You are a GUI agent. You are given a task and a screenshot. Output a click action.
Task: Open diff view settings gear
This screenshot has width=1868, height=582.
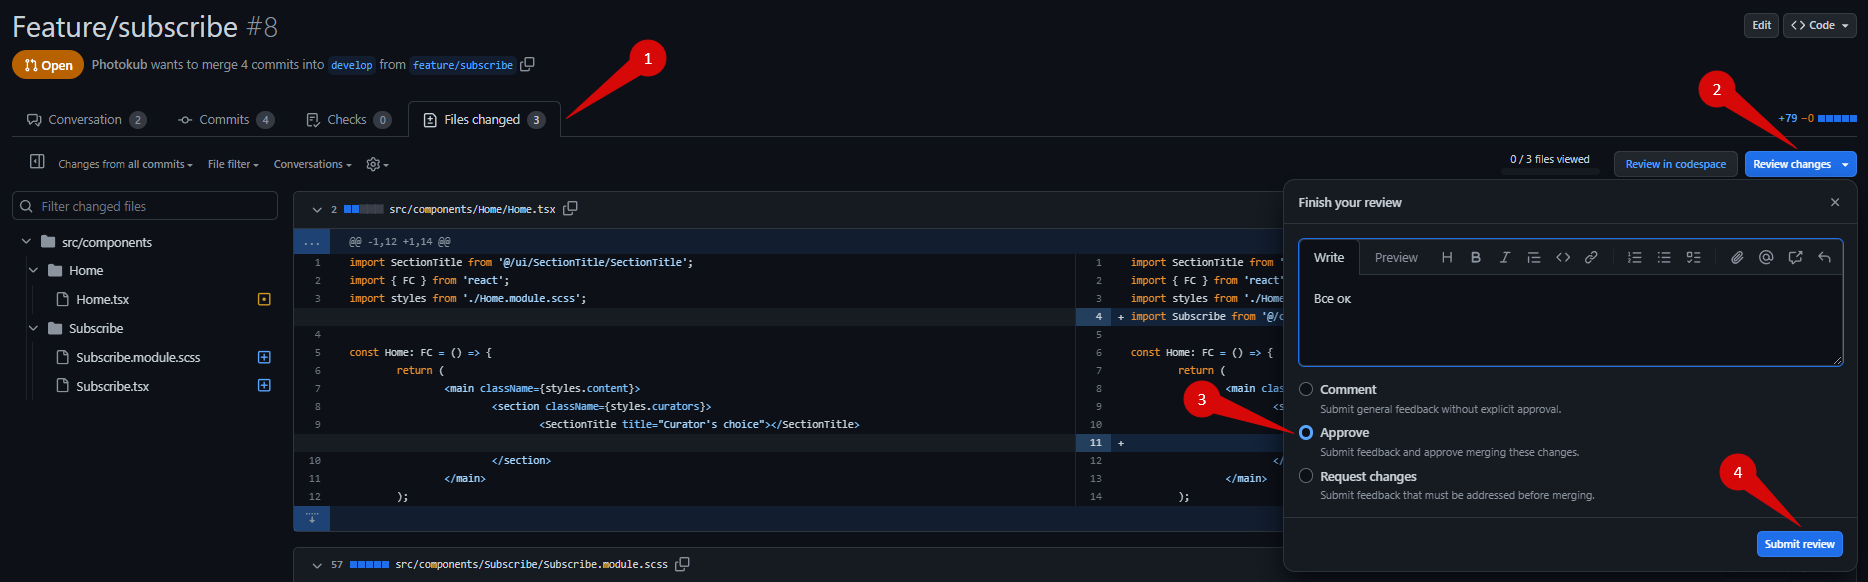pyautogui.click(x=377, y=164)
